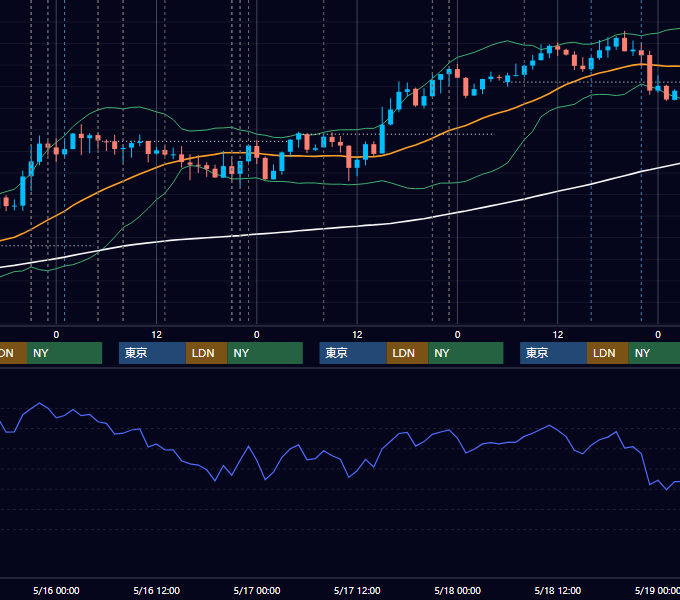Click the 5/18 12:00 date label
This screenshot has width=680, height=600.
(x=558, y=590)
